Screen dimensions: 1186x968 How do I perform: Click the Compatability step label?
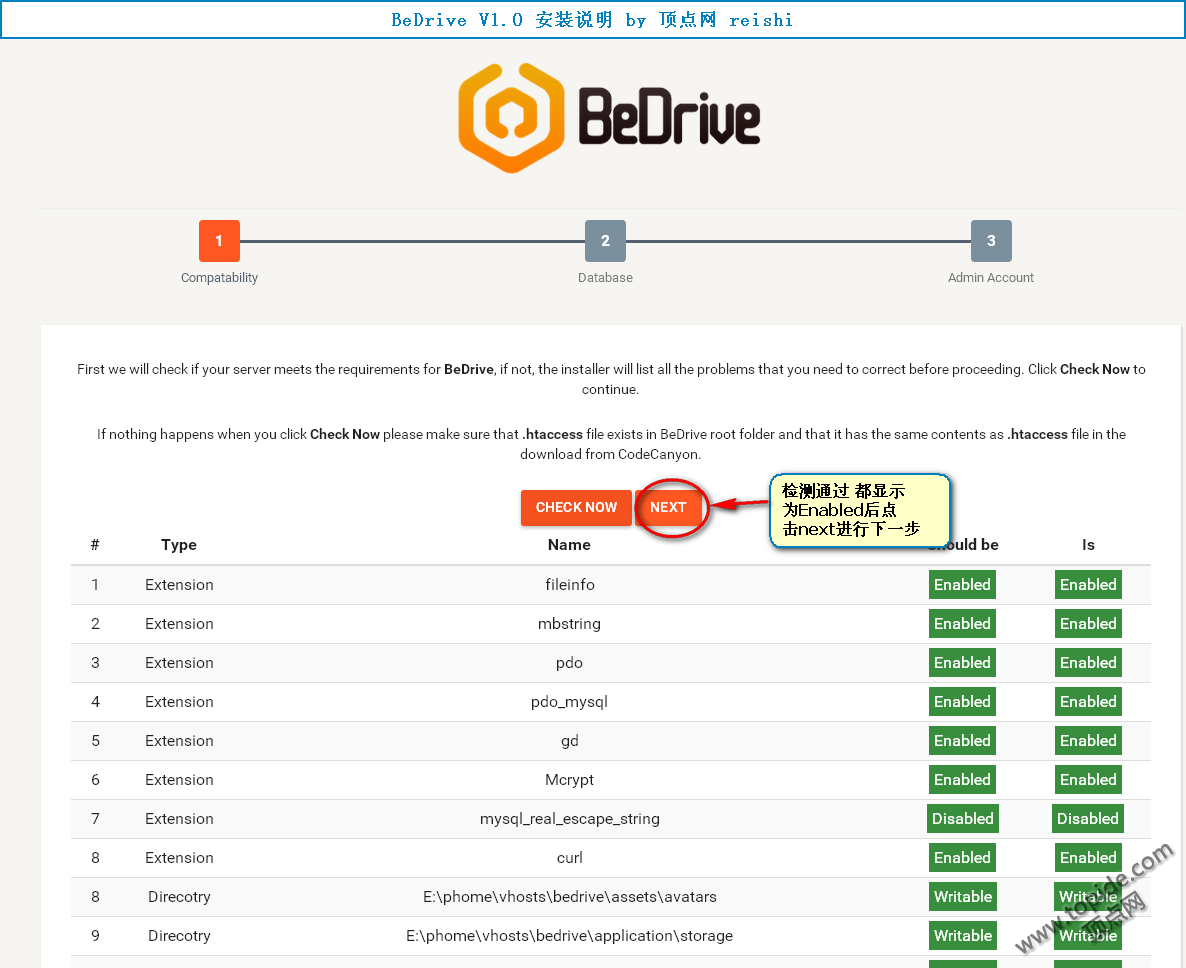(219, 278)
